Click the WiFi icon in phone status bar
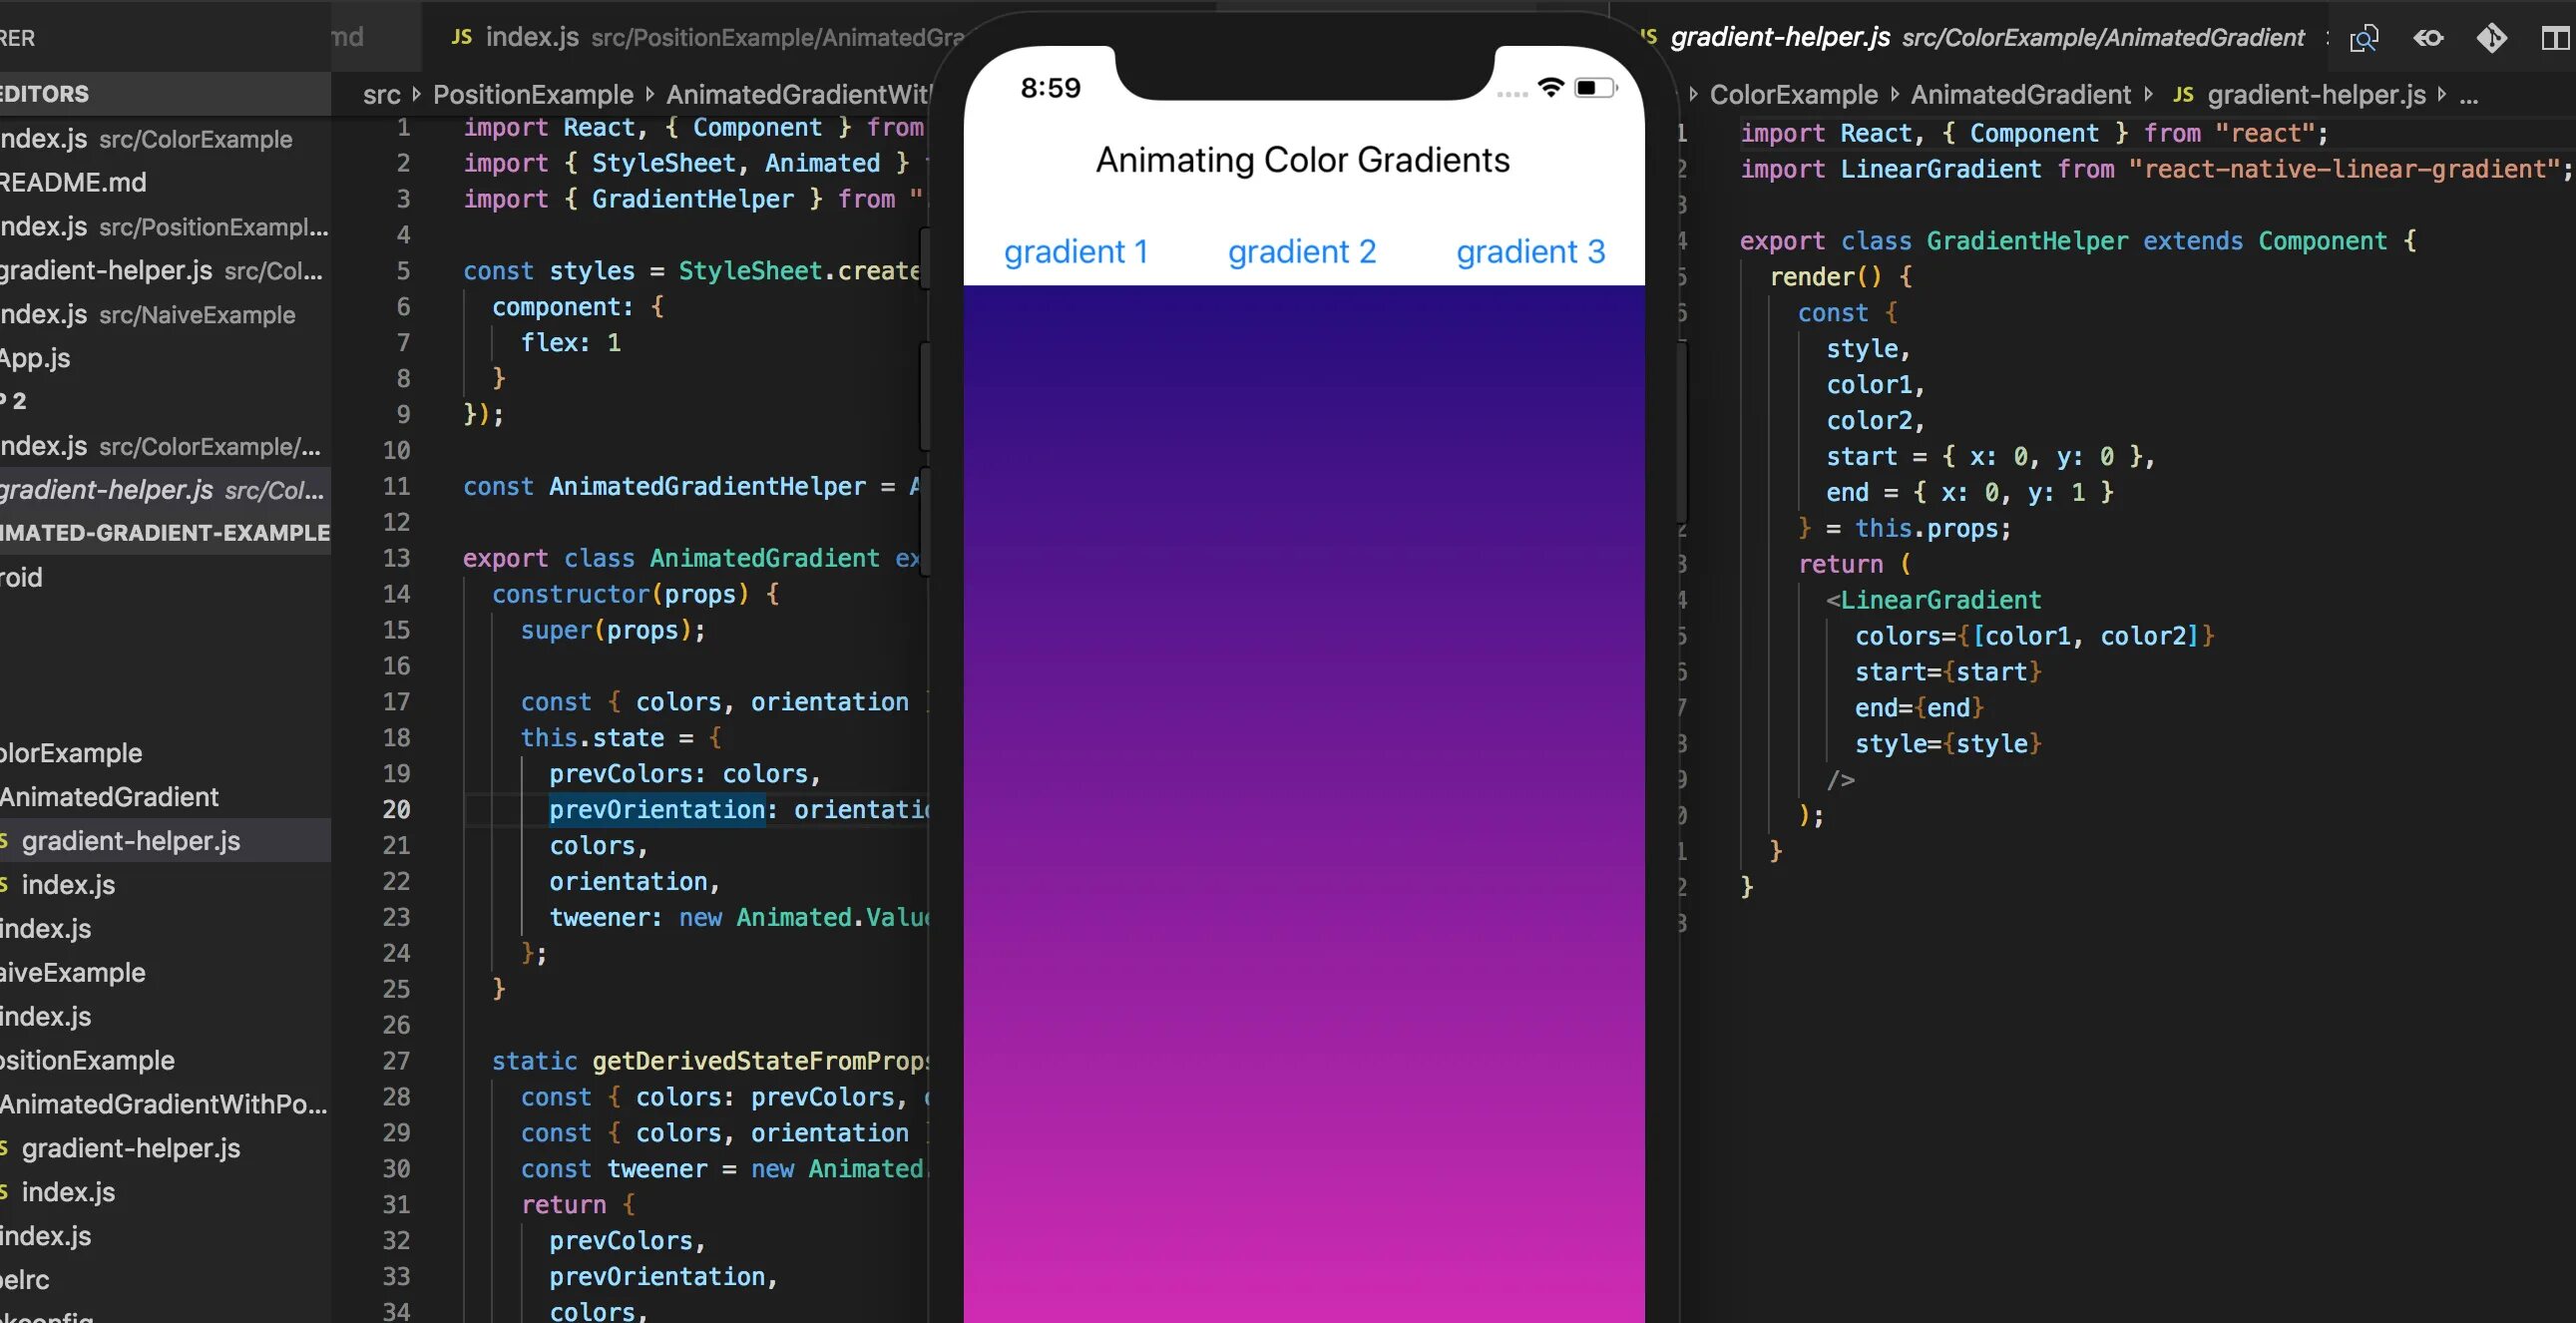2576x1323 pixels. [1550, 87]
